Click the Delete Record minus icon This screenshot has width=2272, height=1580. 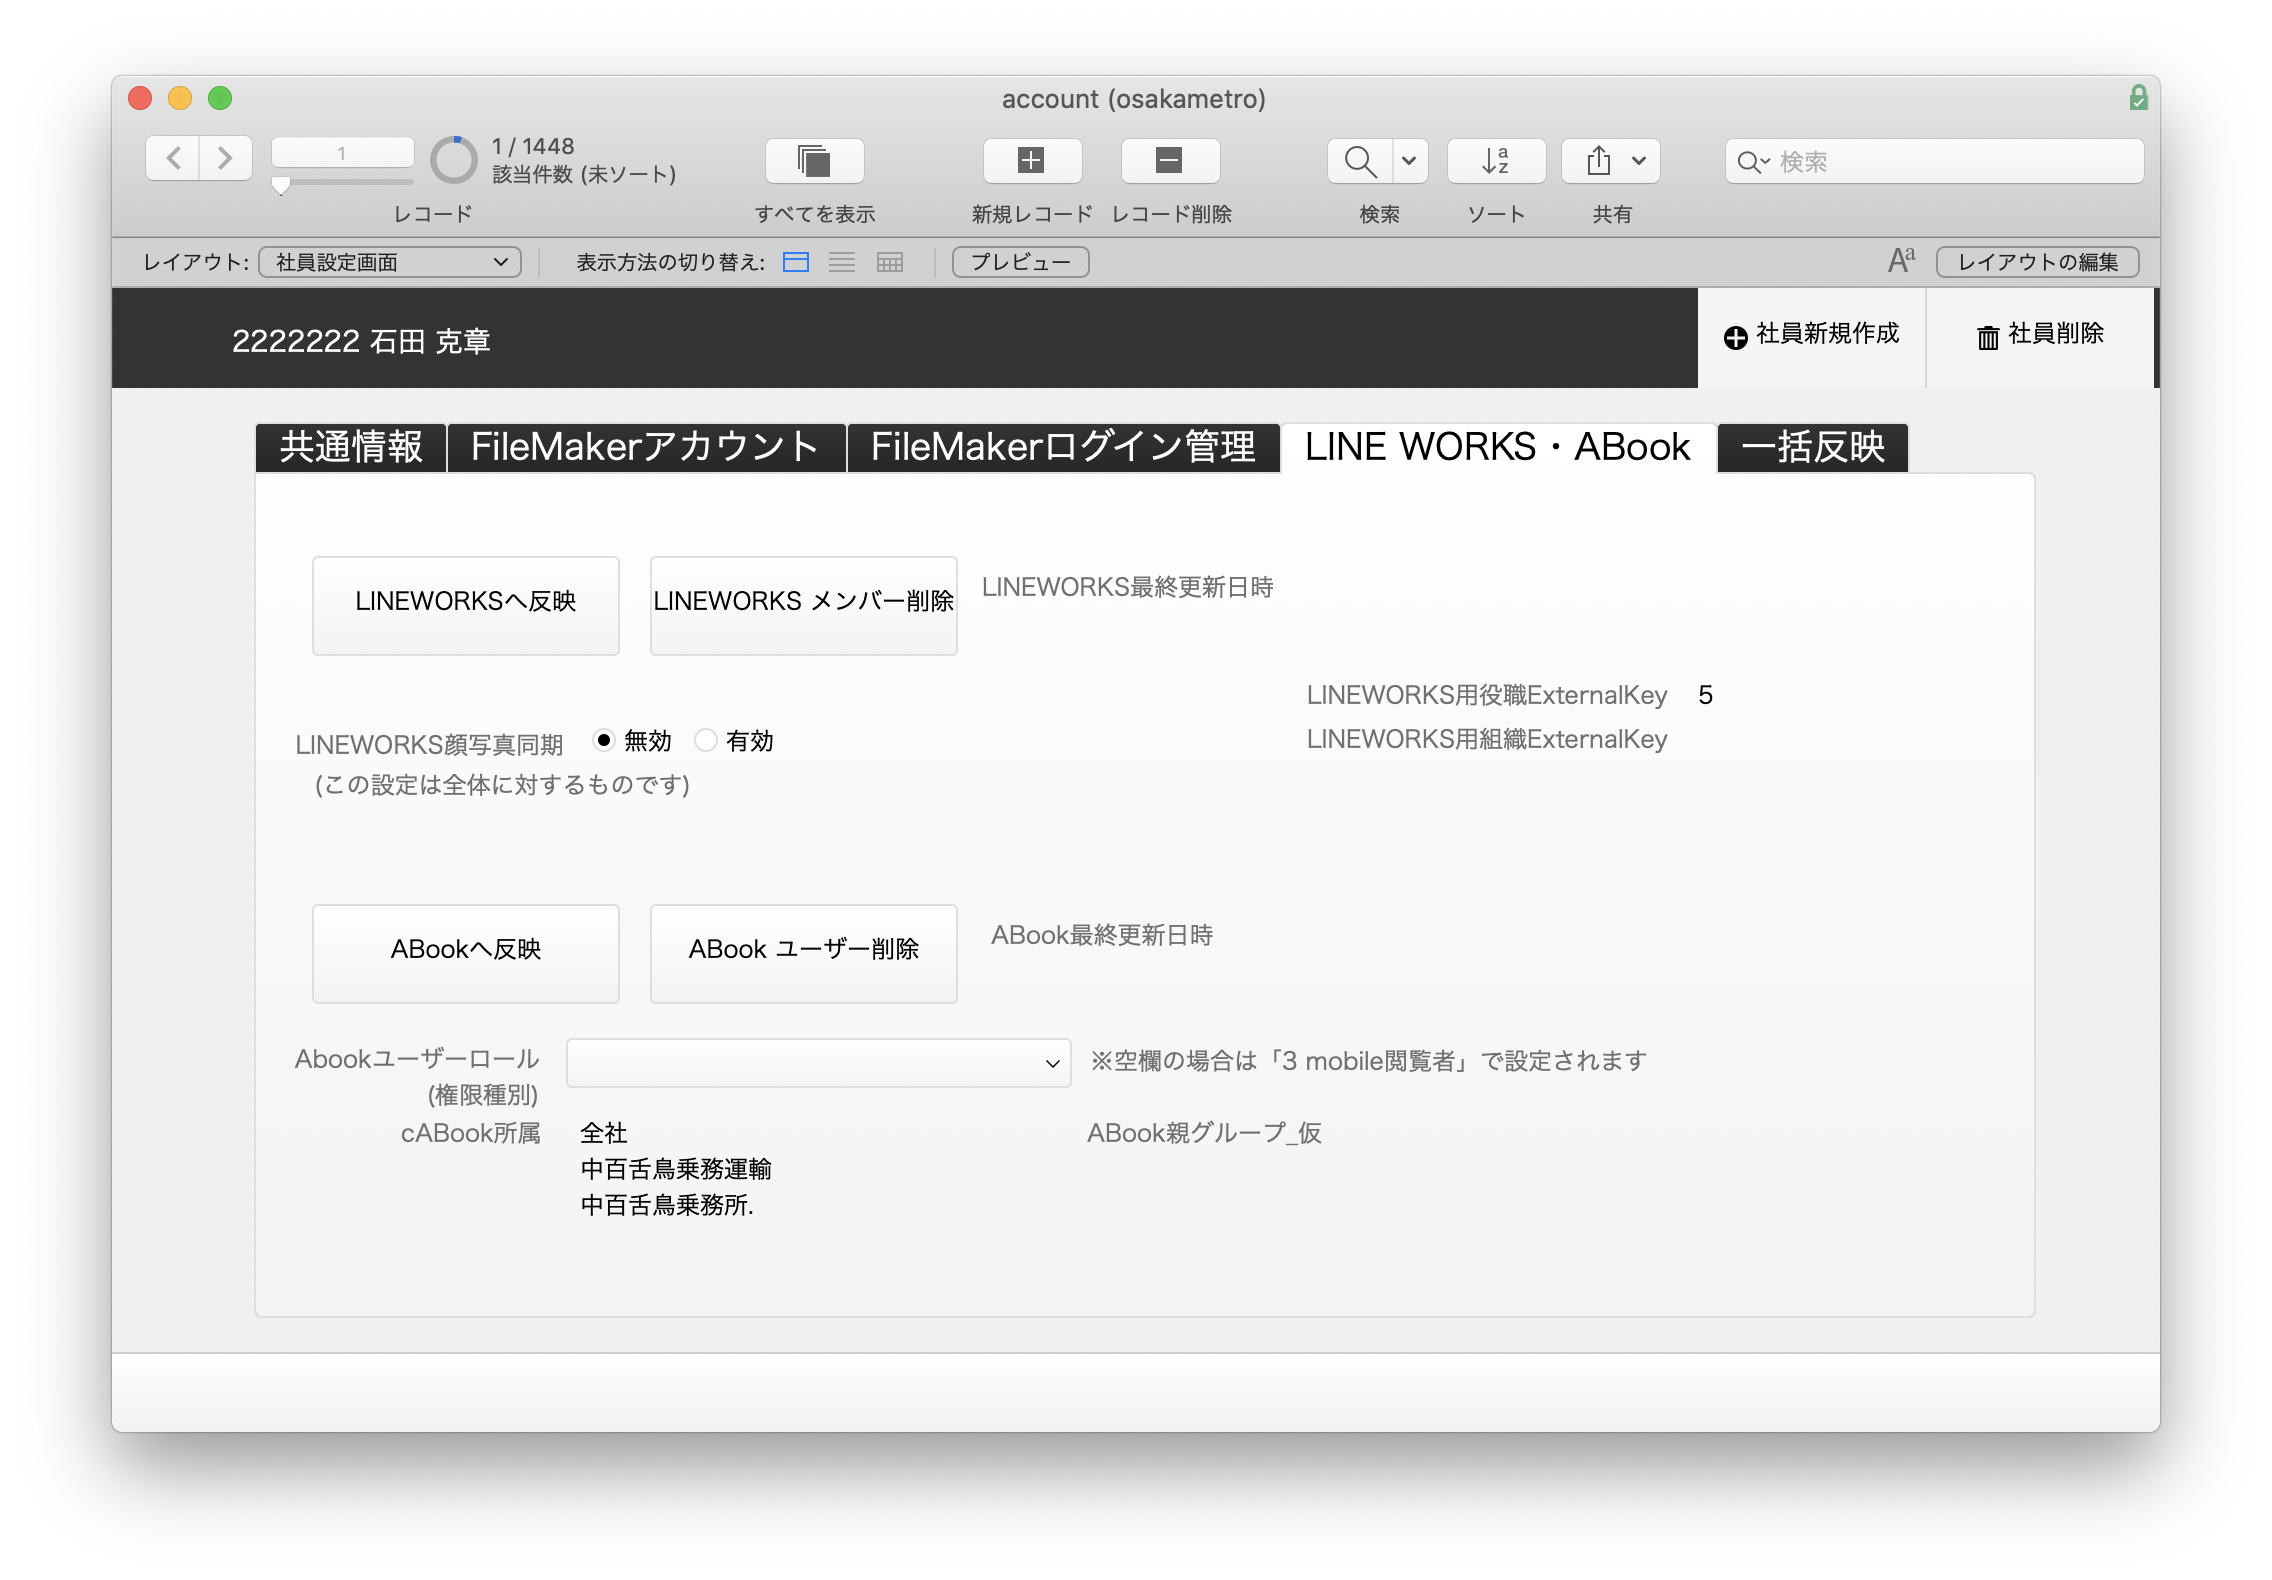1169,161
